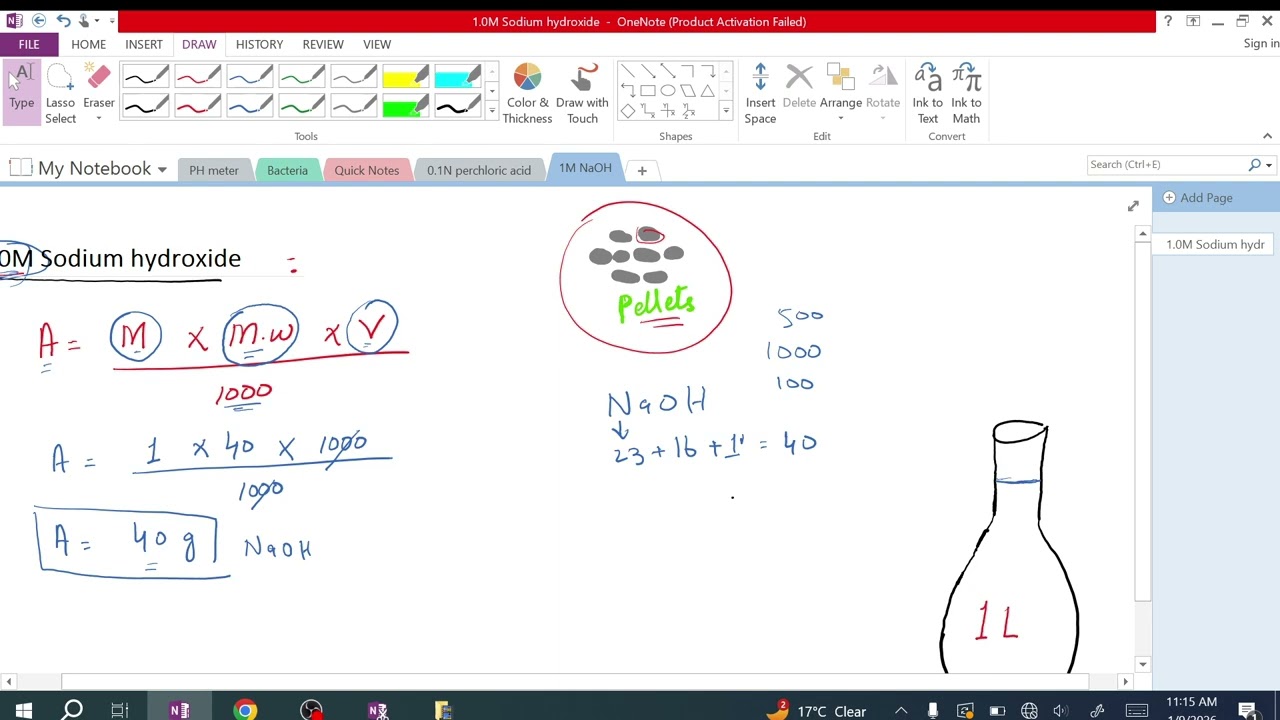Click Add Page button

[1198, 197]
